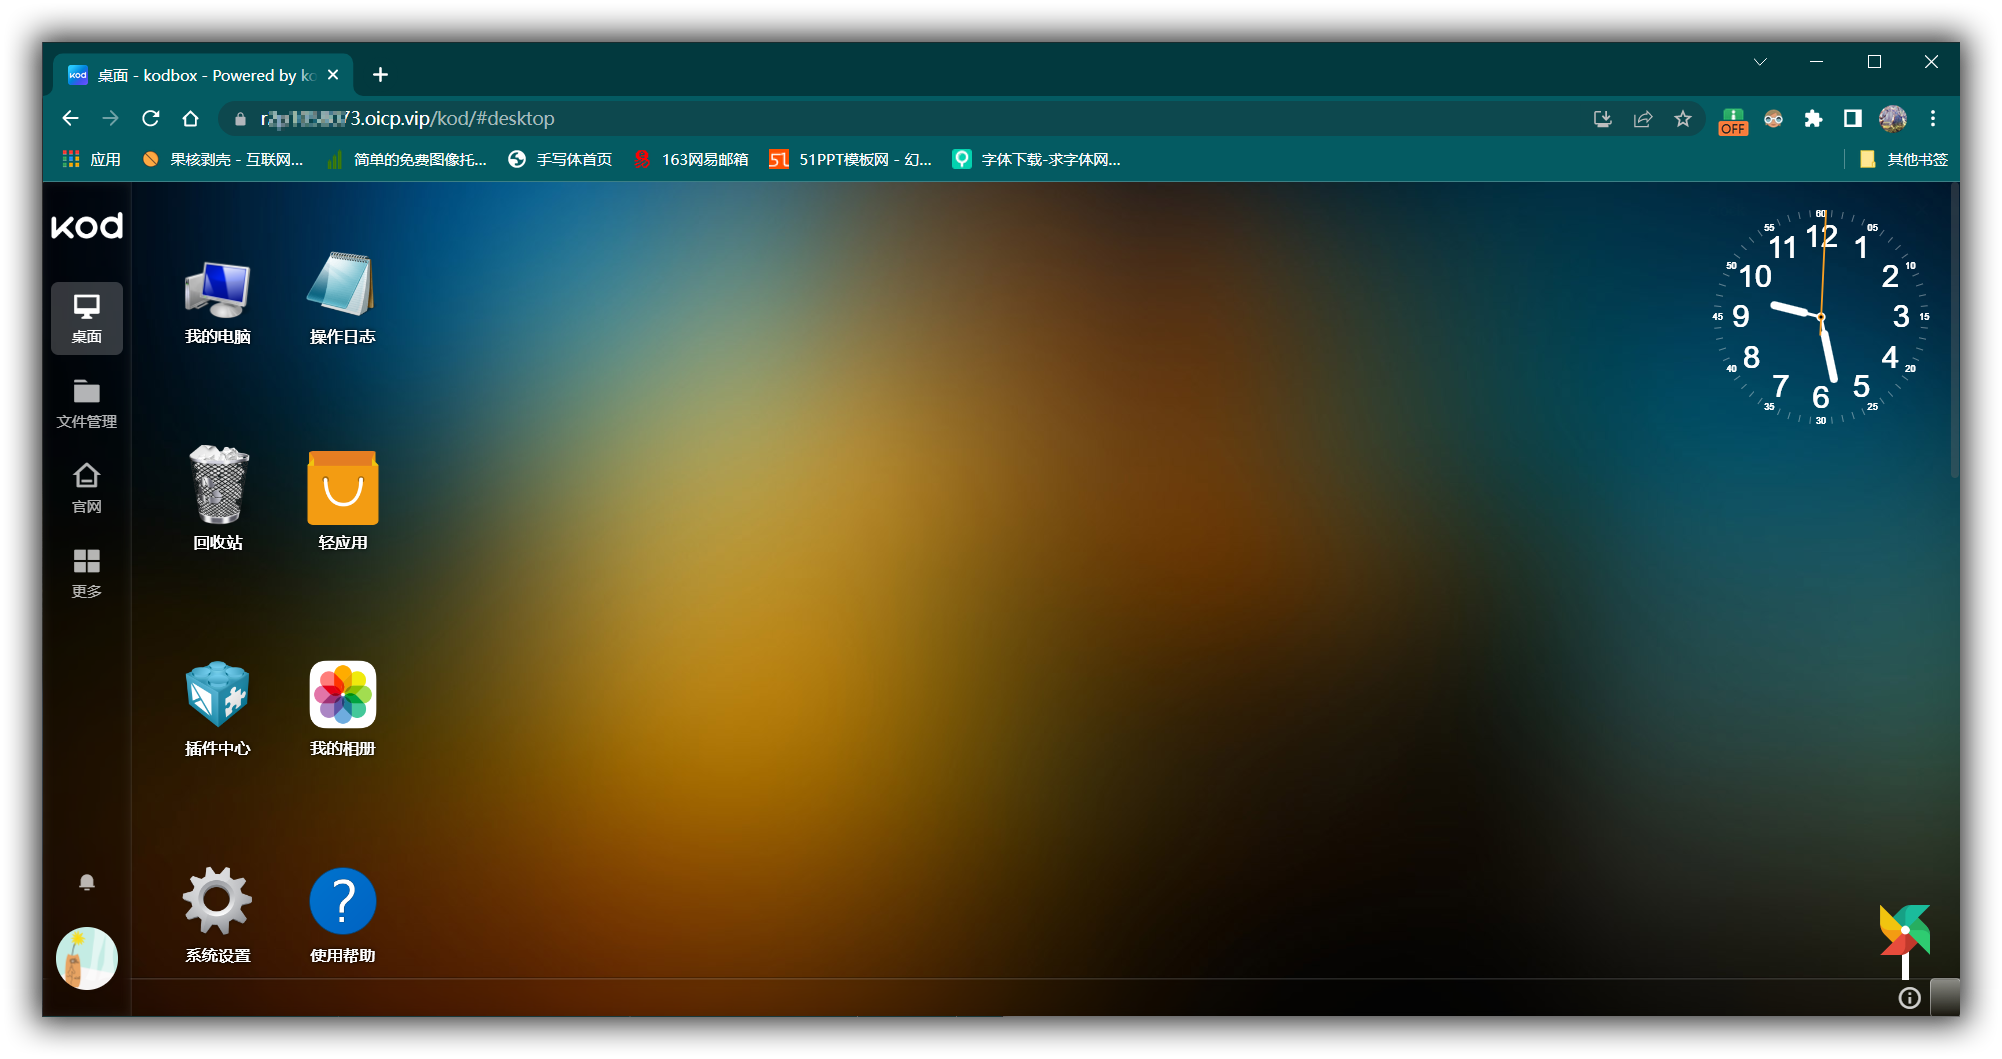The image size is (2002, 1059).
Task: Select 文件管理 in the kod sidebar
Action: coord(87,403)
